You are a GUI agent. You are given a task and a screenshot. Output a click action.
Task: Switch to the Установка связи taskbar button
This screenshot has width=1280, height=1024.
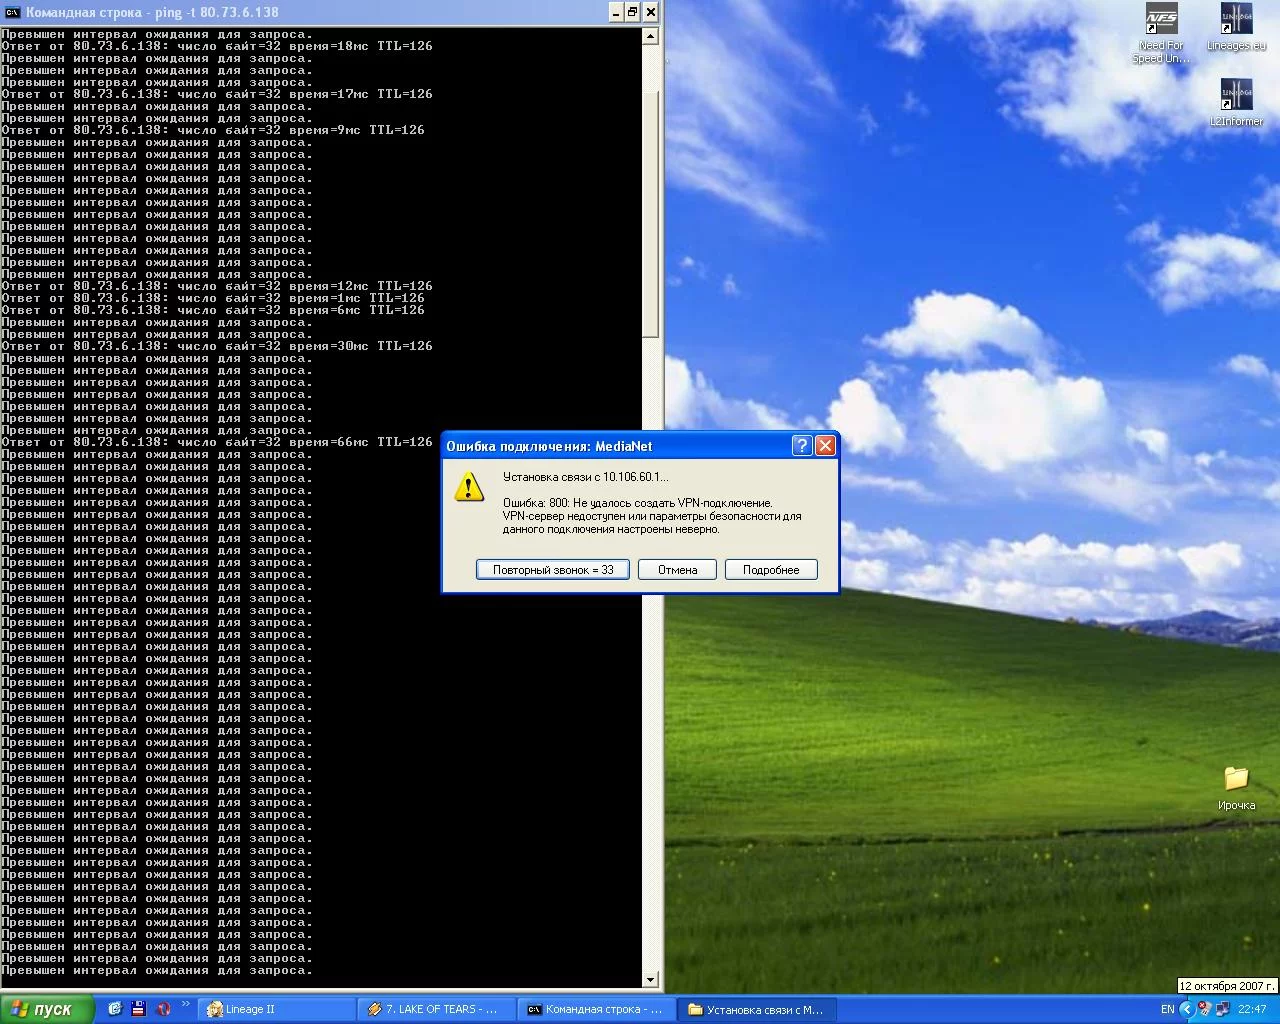coord(757,1009)
